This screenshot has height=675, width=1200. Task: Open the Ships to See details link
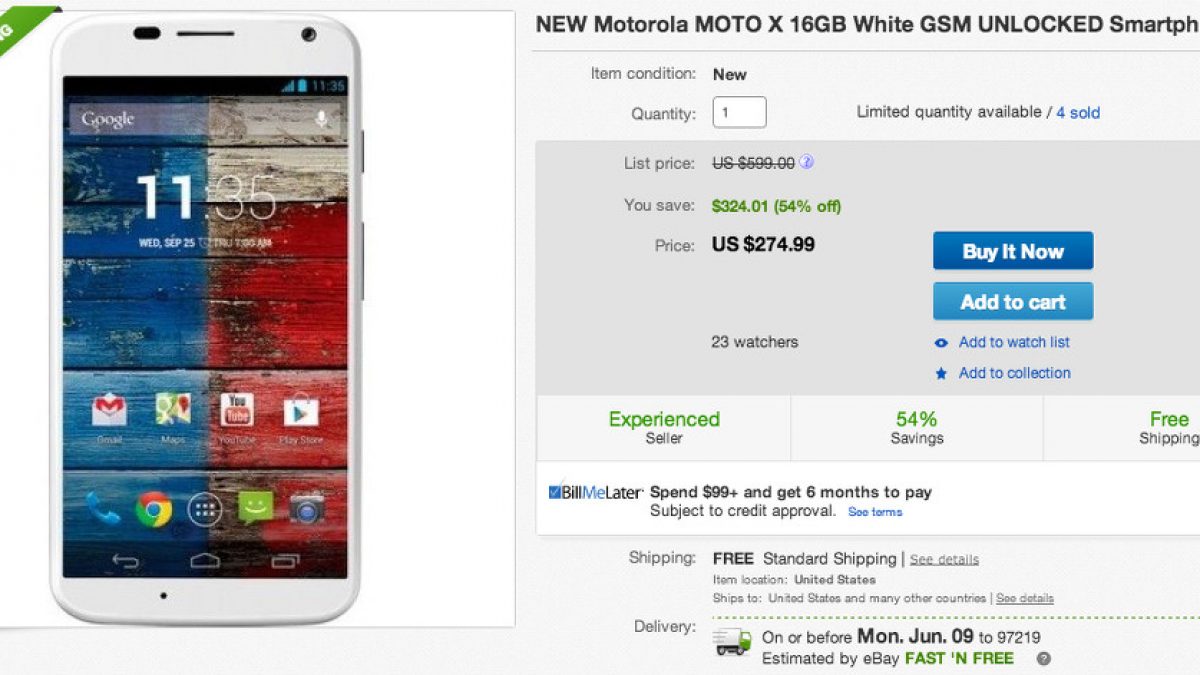pyautogui.click(x=1025, y=598)
